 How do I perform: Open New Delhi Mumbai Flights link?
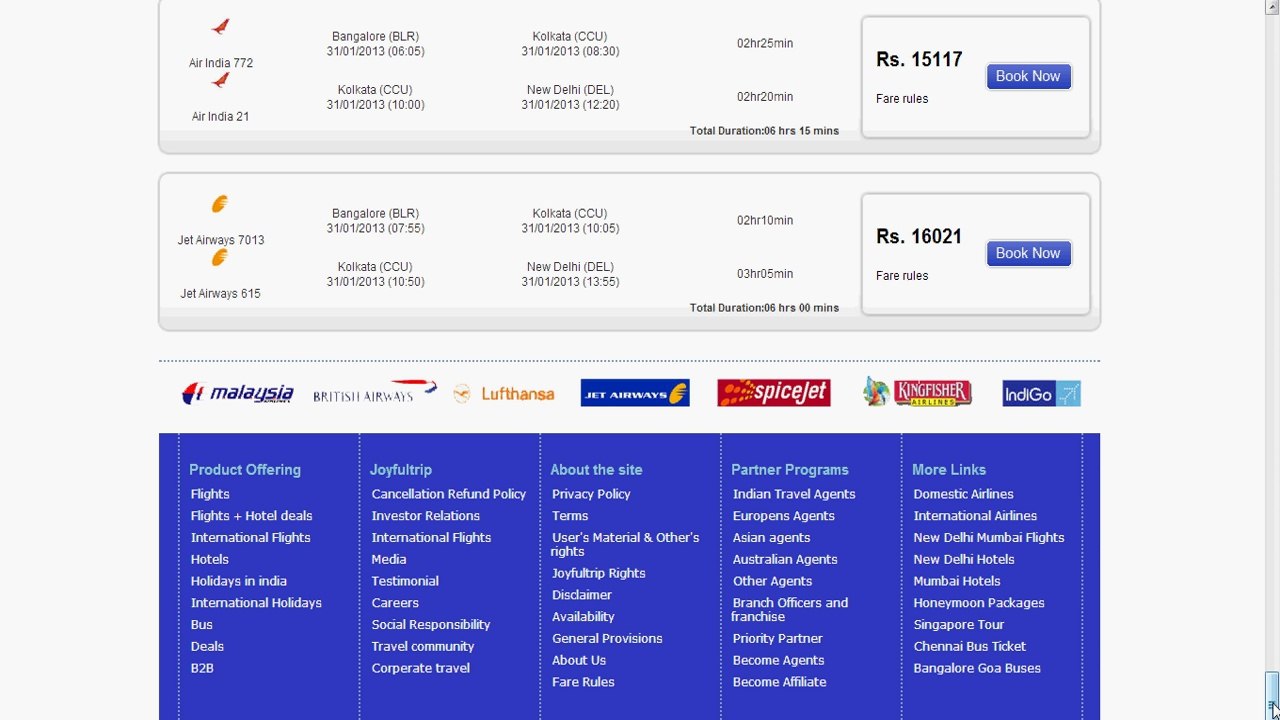click(989, 538)
